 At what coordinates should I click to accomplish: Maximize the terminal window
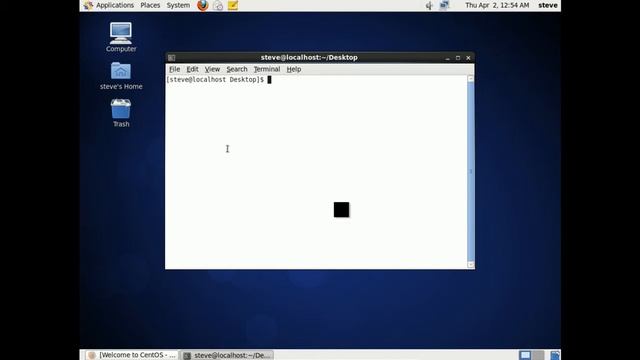click(x=458, y=58)
